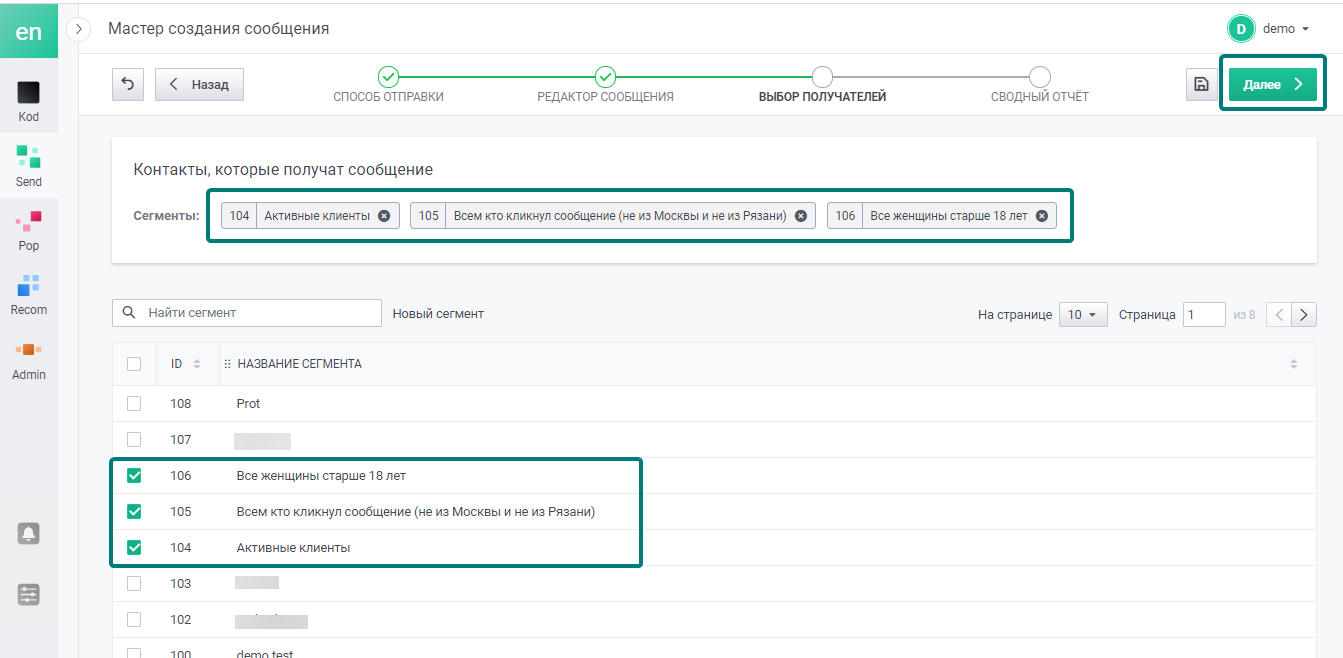Click the Страница number field
This screenshot has width=1343, height=658.
1204,315
